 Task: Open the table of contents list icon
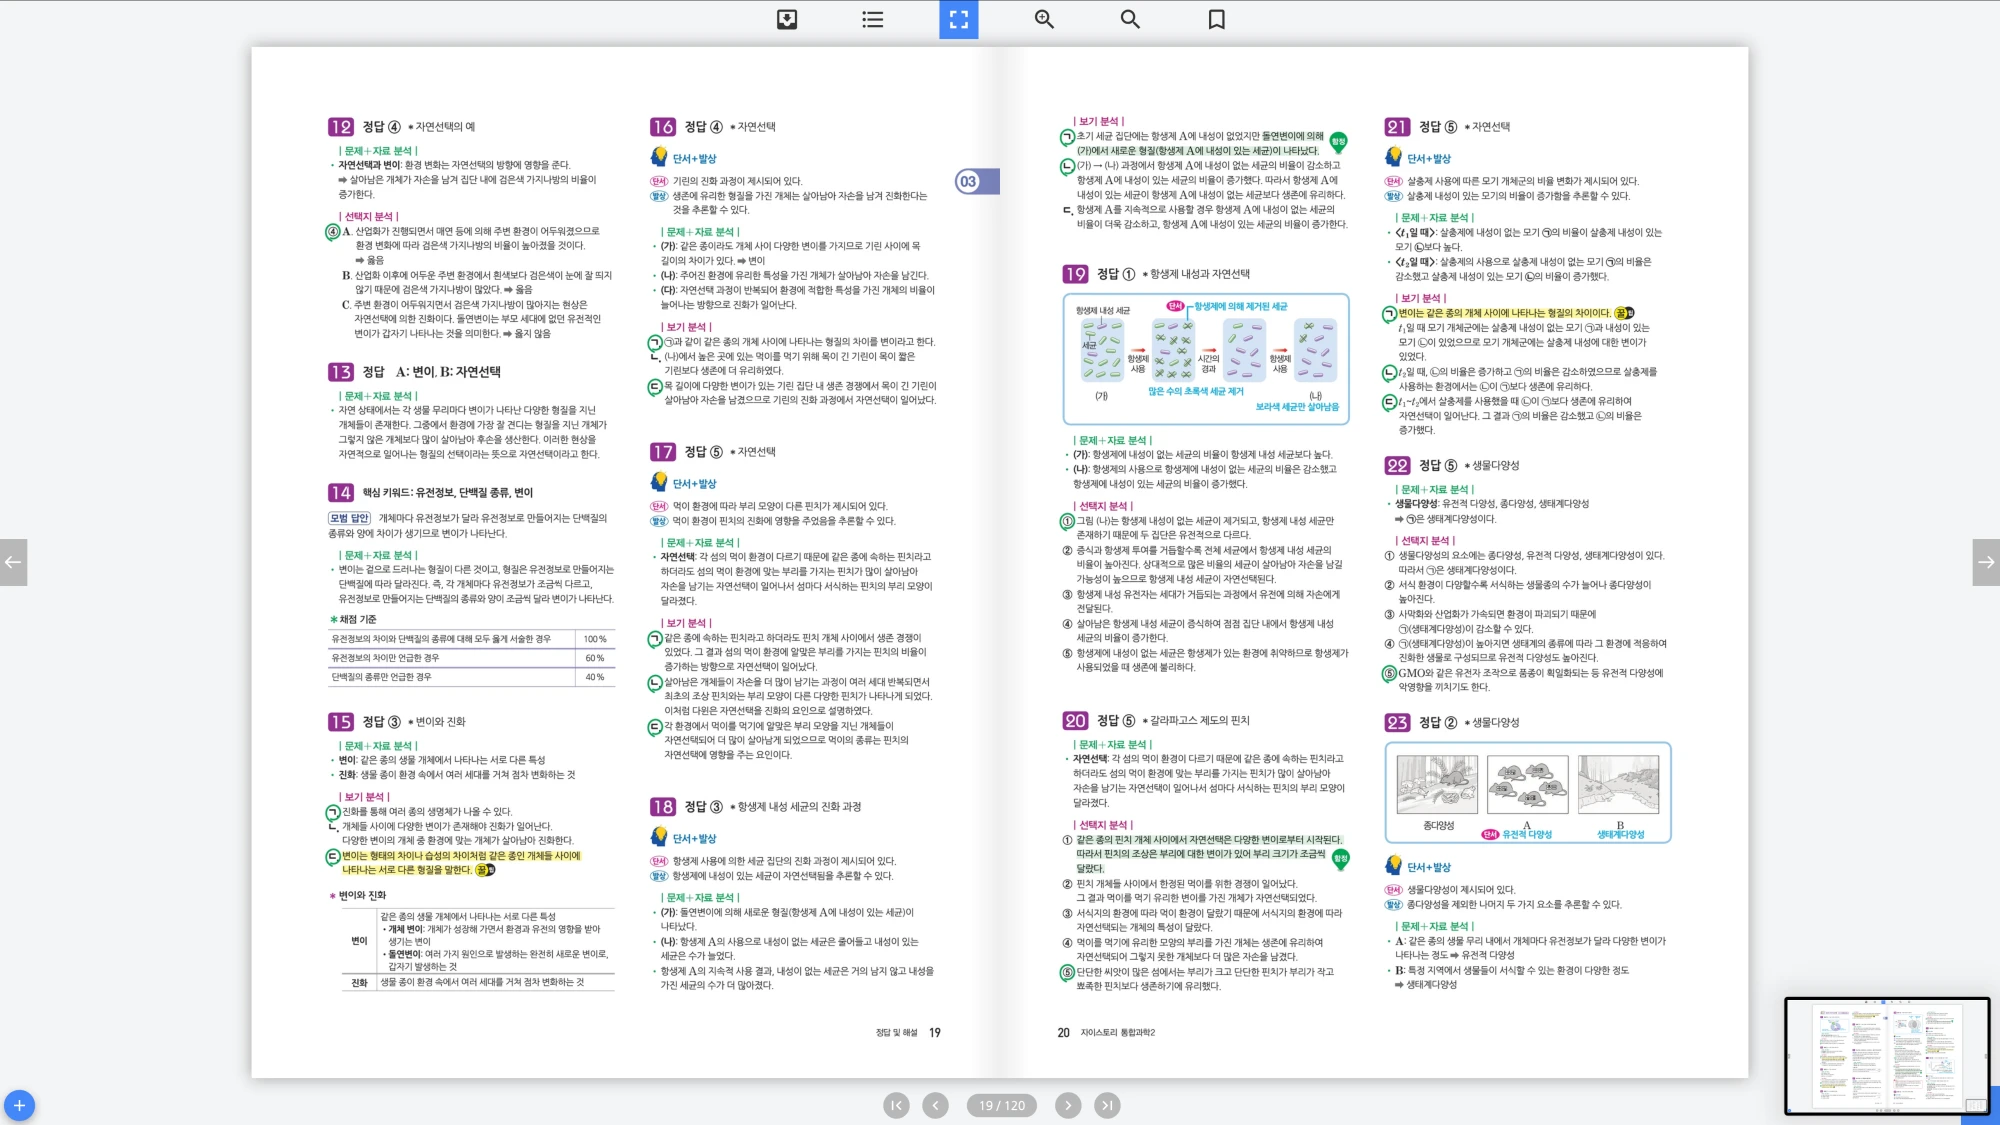pos(872,19)
